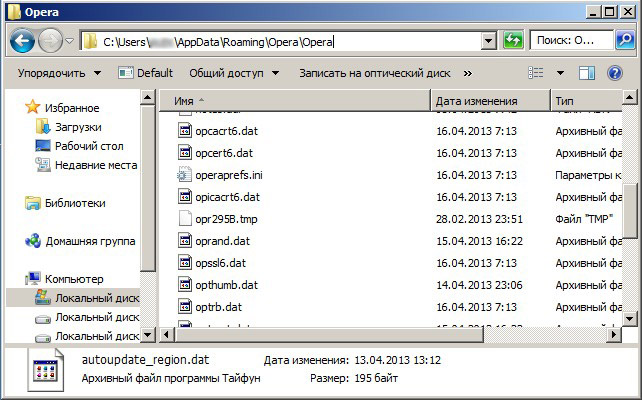This screenshot has height=400, width=642.
Task: Focus the address bar path field
Action: pos(281,41)
